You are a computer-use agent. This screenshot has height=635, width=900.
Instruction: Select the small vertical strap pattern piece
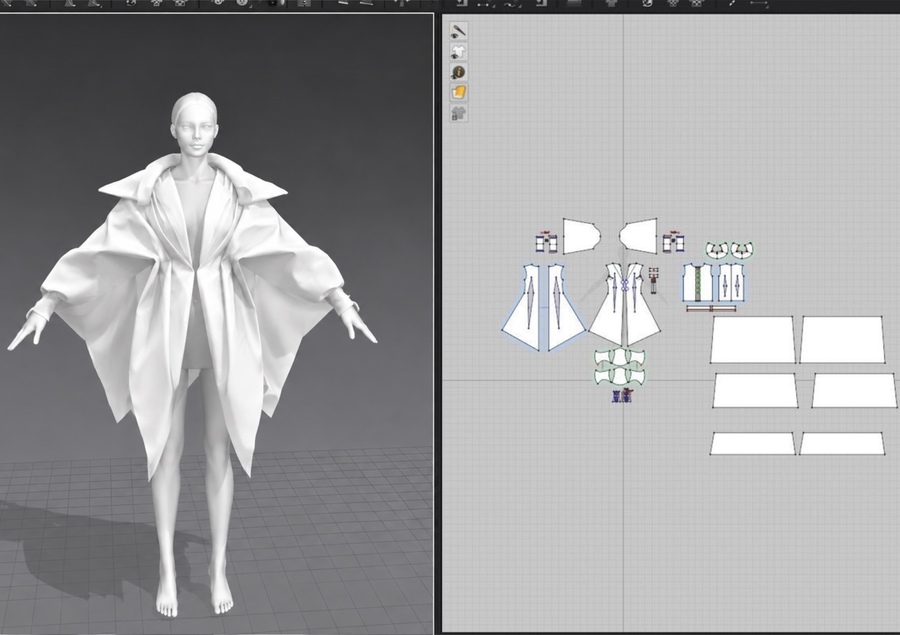pyautogui.click(x=653, y=280)
